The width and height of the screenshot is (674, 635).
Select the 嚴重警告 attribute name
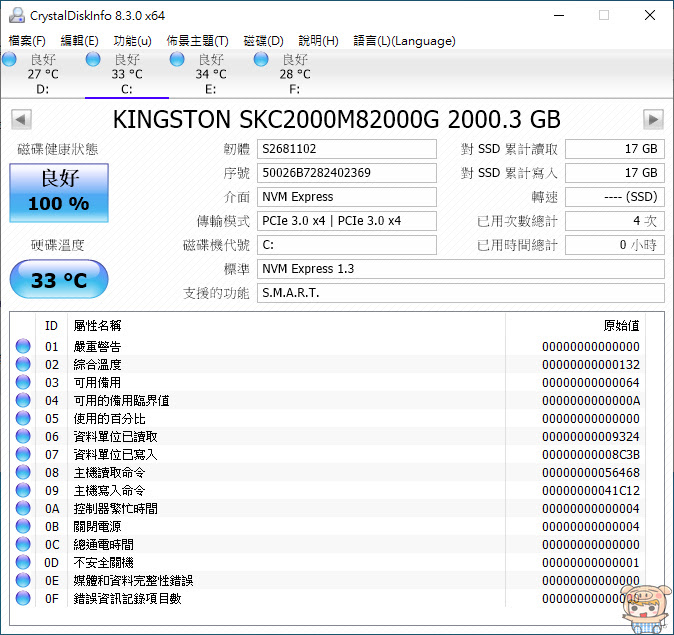pos(97,347)
